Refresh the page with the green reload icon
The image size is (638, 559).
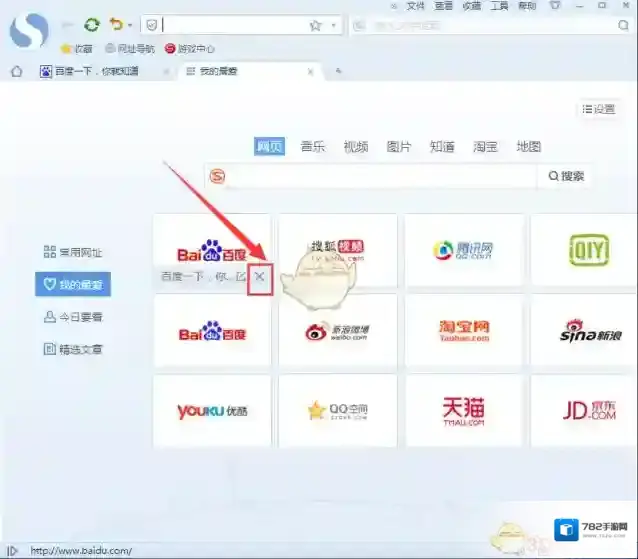click(92, 25)
